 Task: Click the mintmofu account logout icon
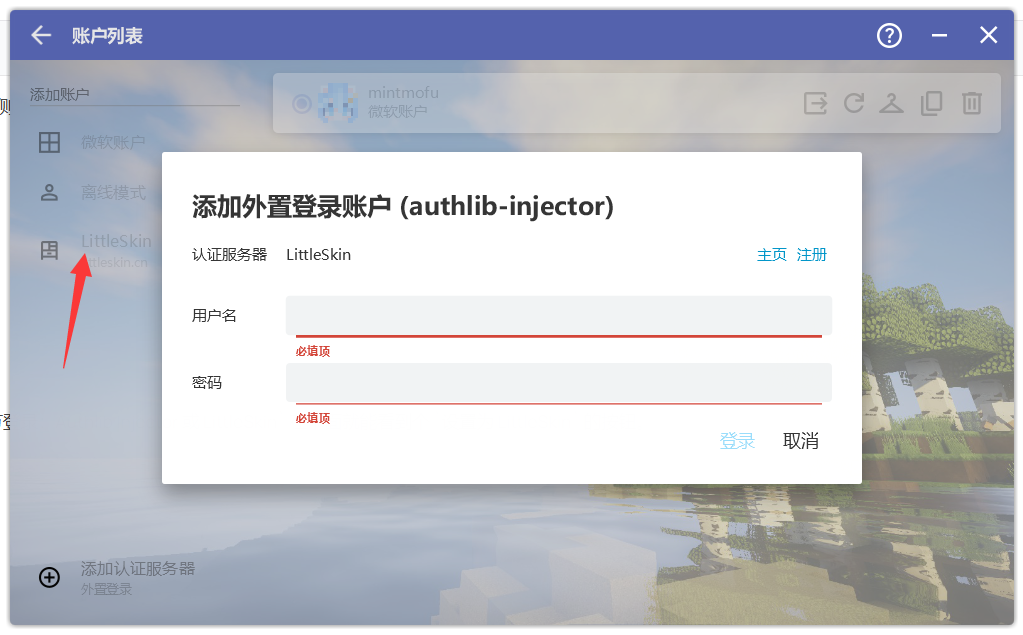pos(816,103)
